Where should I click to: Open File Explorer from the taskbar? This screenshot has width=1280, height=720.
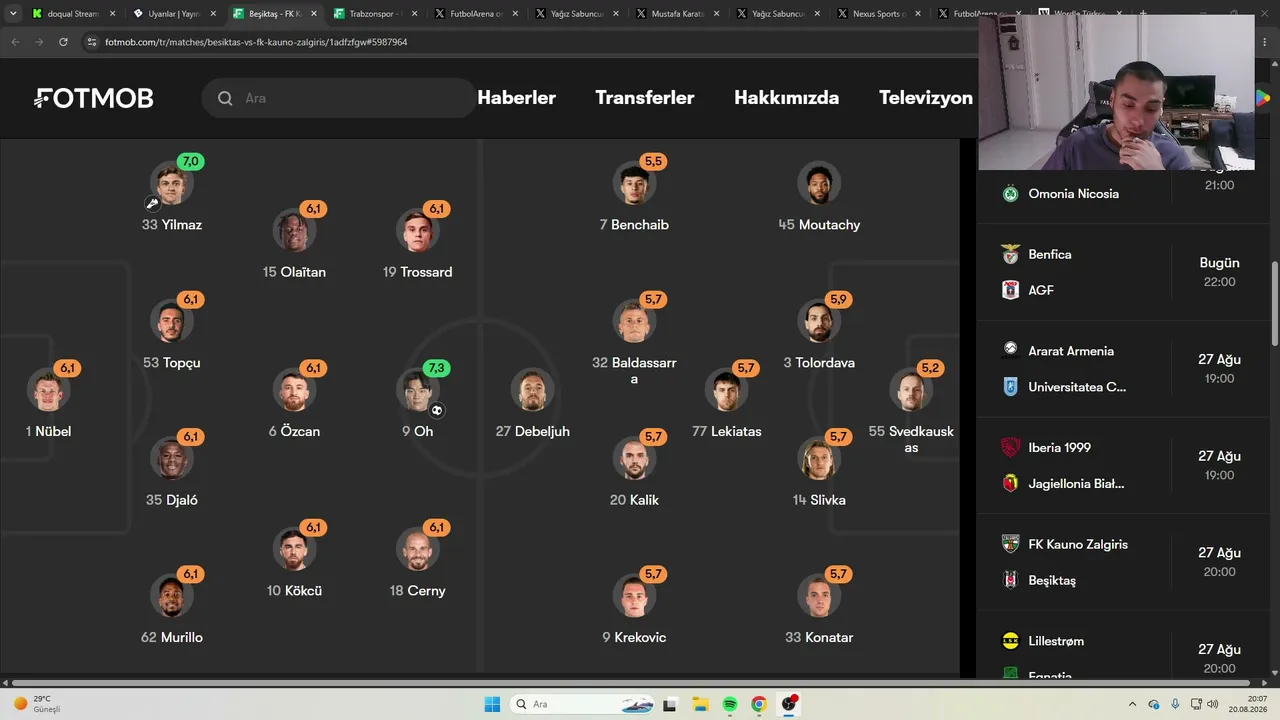point(700,704)
